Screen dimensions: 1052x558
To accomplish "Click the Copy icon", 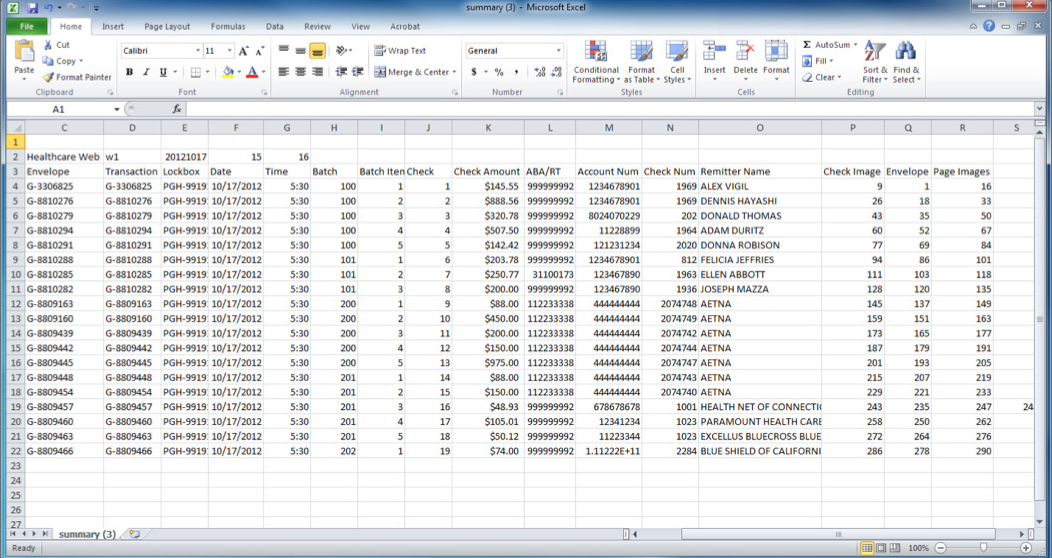I will (48, 61).
